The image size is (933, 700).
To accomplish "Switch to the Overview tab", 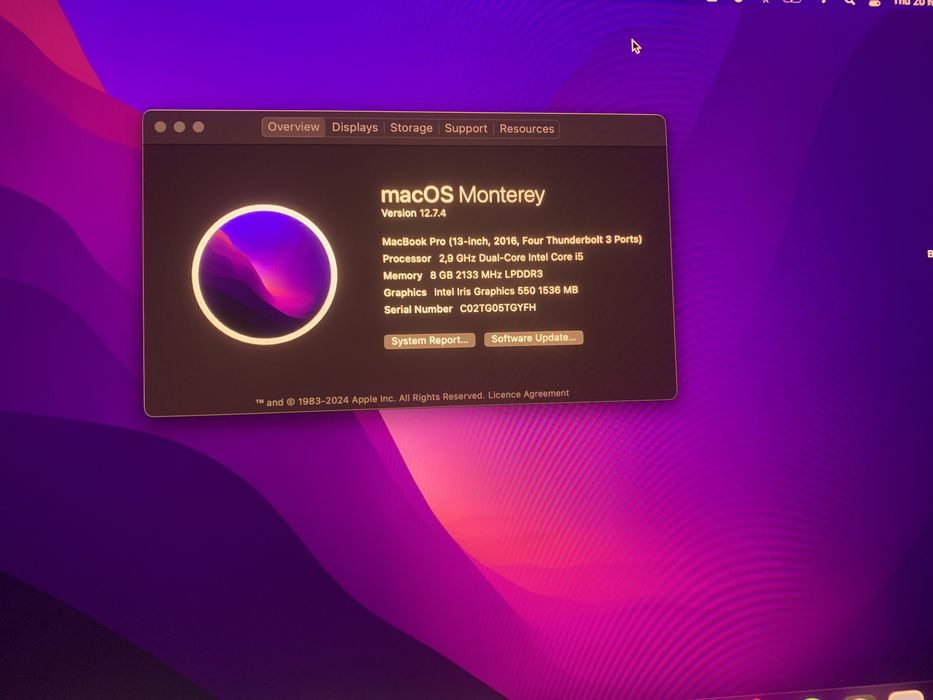I will [x=293, y=127].
